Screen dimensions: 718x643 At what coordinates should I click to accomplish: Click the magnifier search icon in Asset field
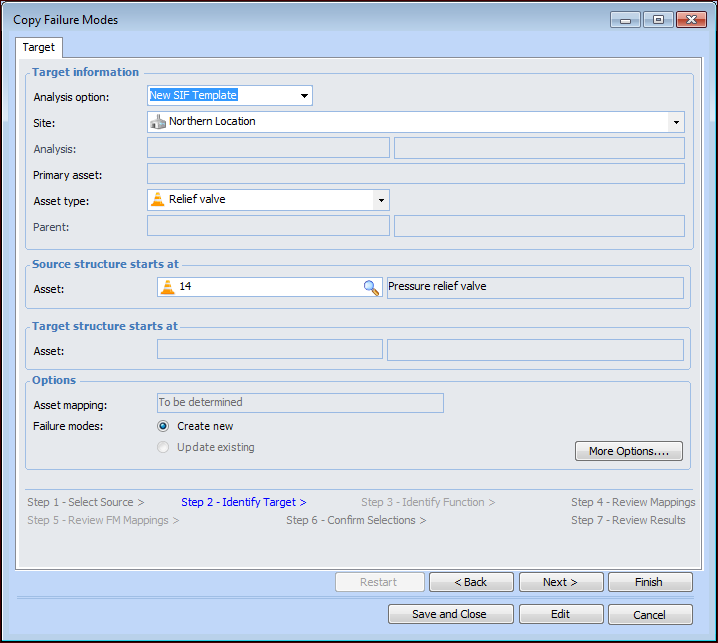370,288
